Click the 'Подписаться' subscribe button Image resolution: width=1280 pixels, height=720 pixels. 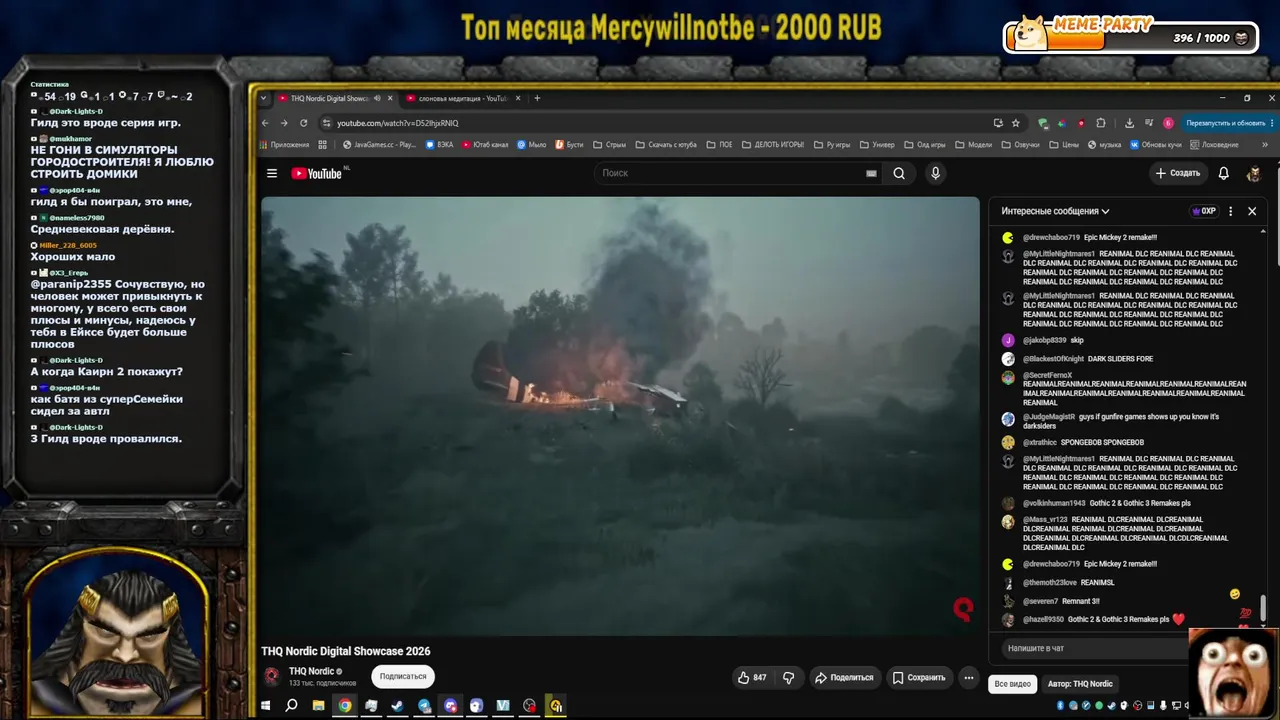[403, 677]
